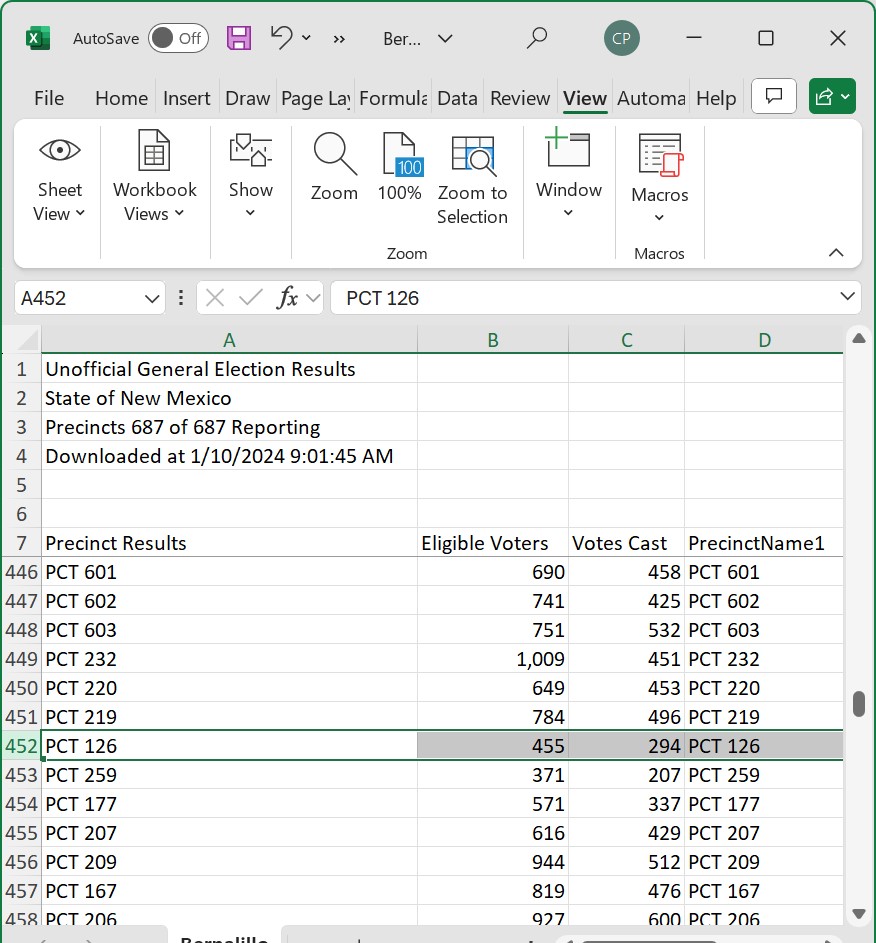Image resolution: width=876 pixels, height=943 pixels.
Task: Switch to the Draw tab
Action: pyautogui.click(x=247, y=98)
